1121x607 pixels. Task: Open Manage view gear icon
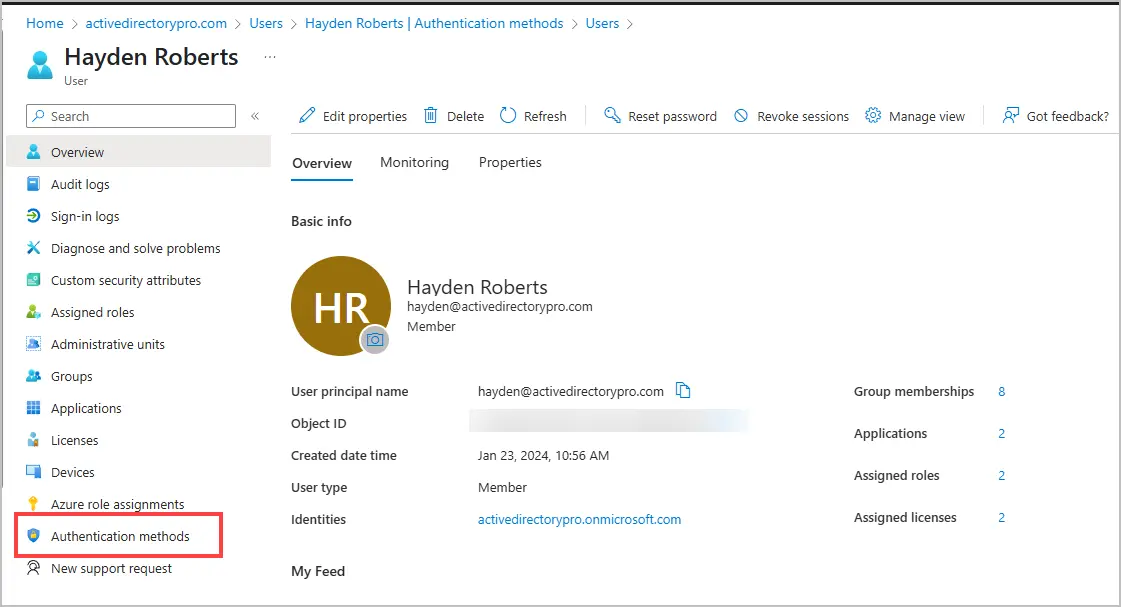click(873, 116)
